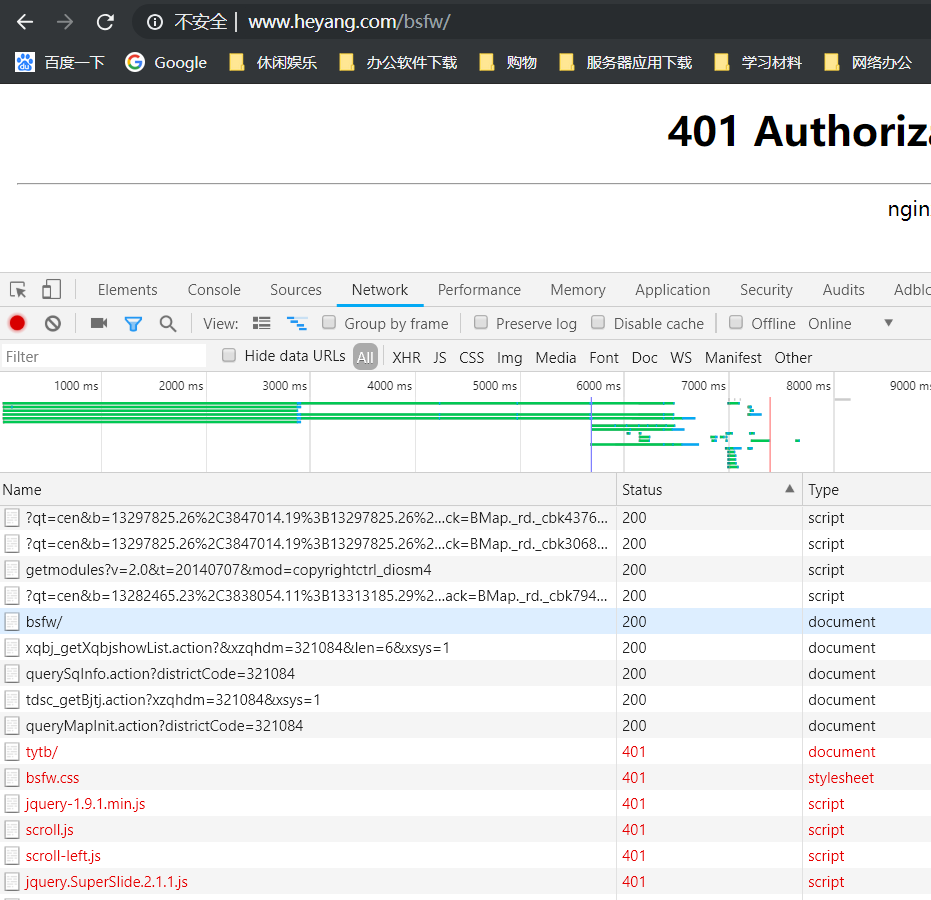Reload the page with refresh icon

point(105,22)
